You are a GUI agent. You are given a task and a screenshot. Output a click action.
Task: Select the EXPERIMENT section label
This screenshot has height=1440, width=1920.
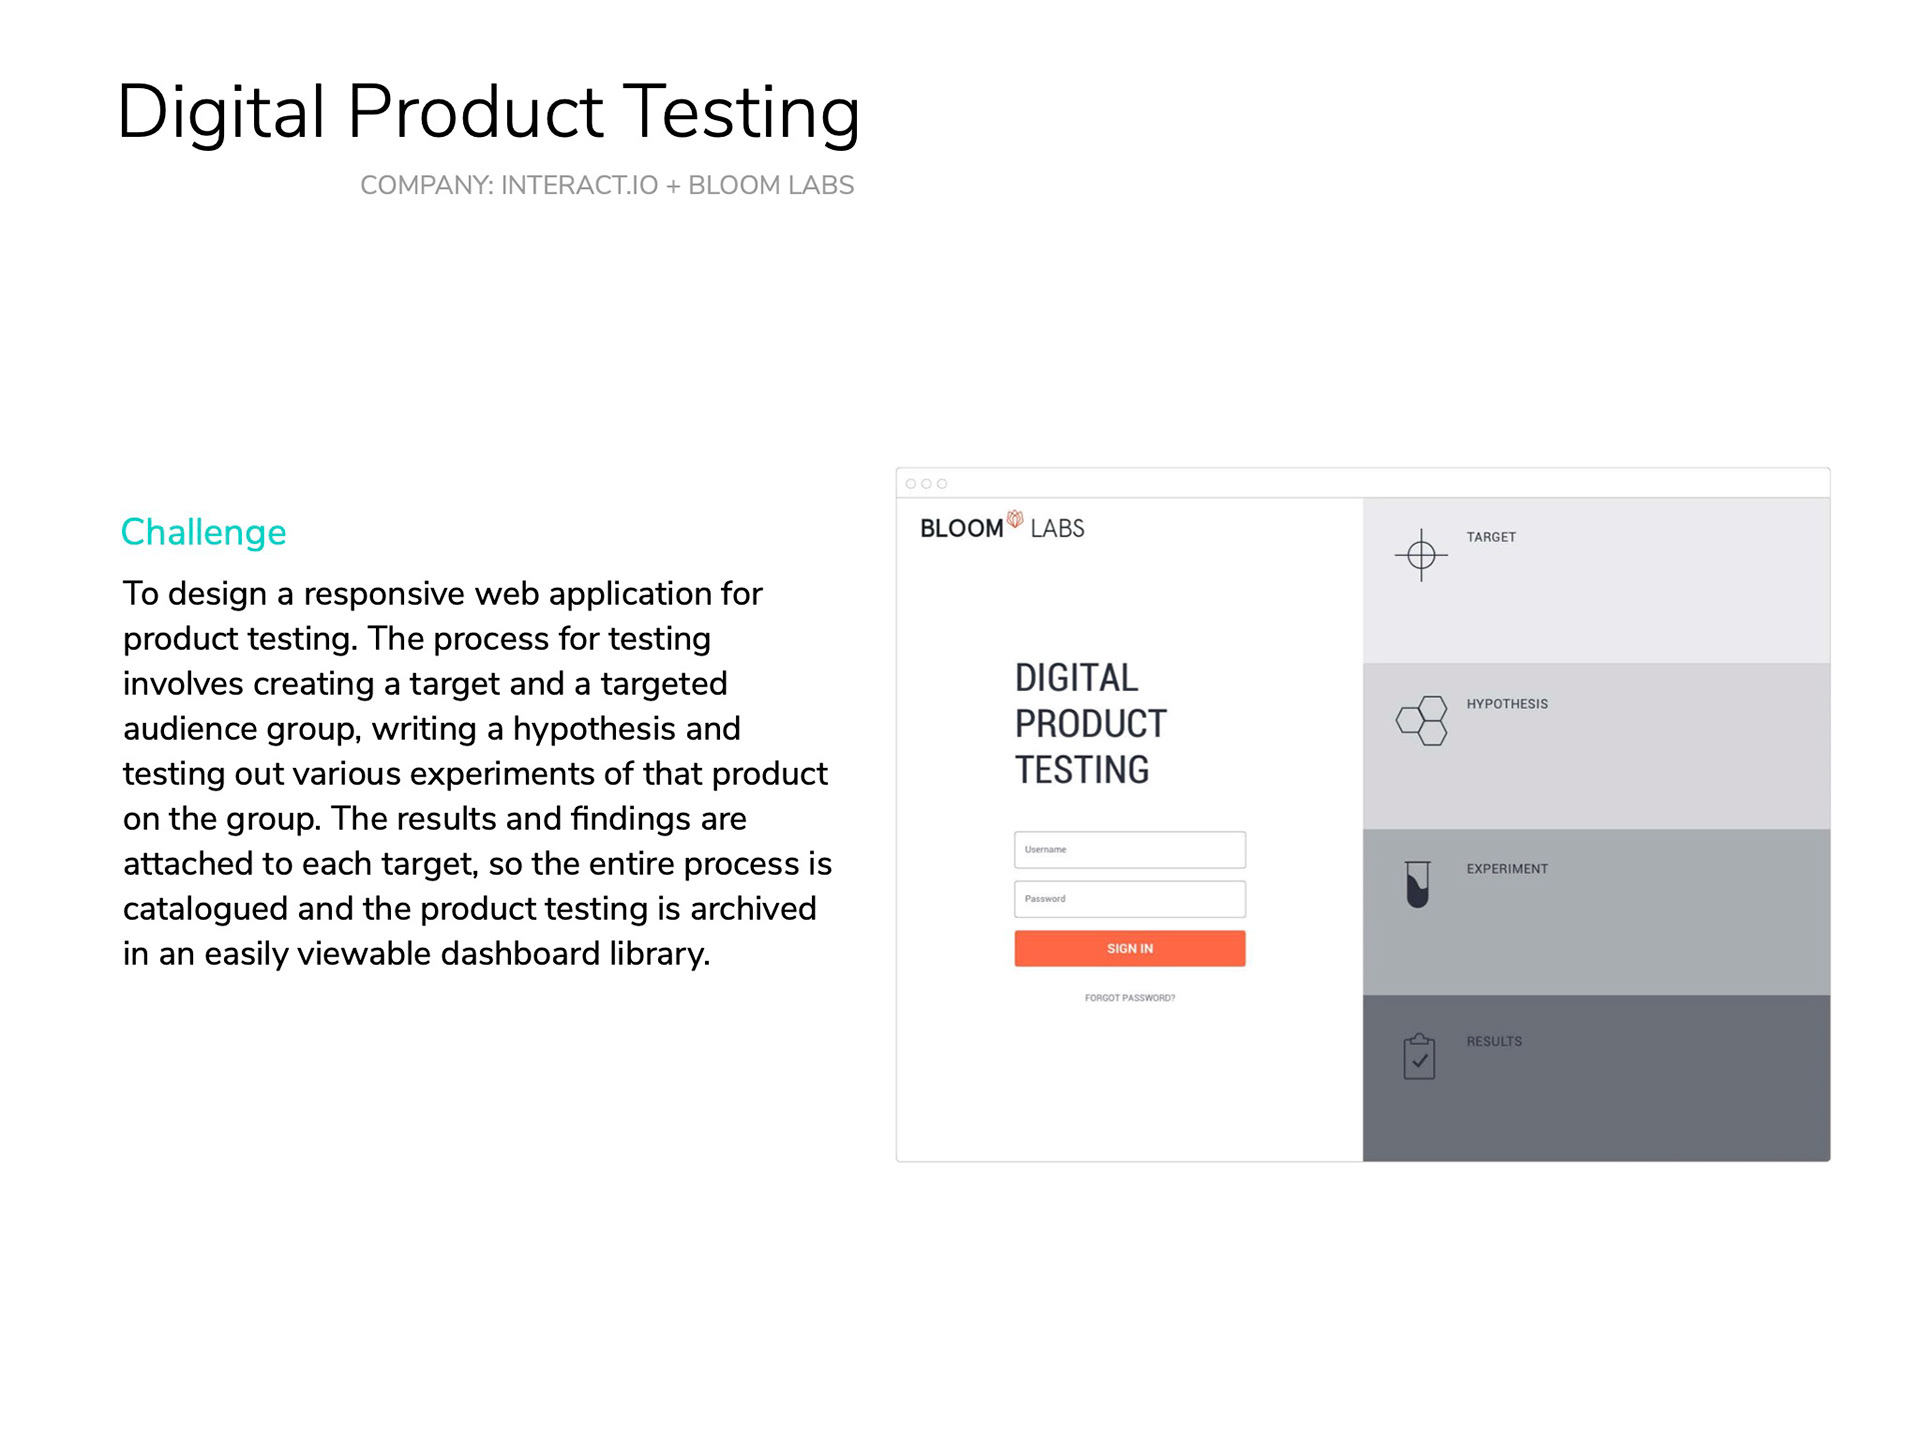pos(1506,869)
